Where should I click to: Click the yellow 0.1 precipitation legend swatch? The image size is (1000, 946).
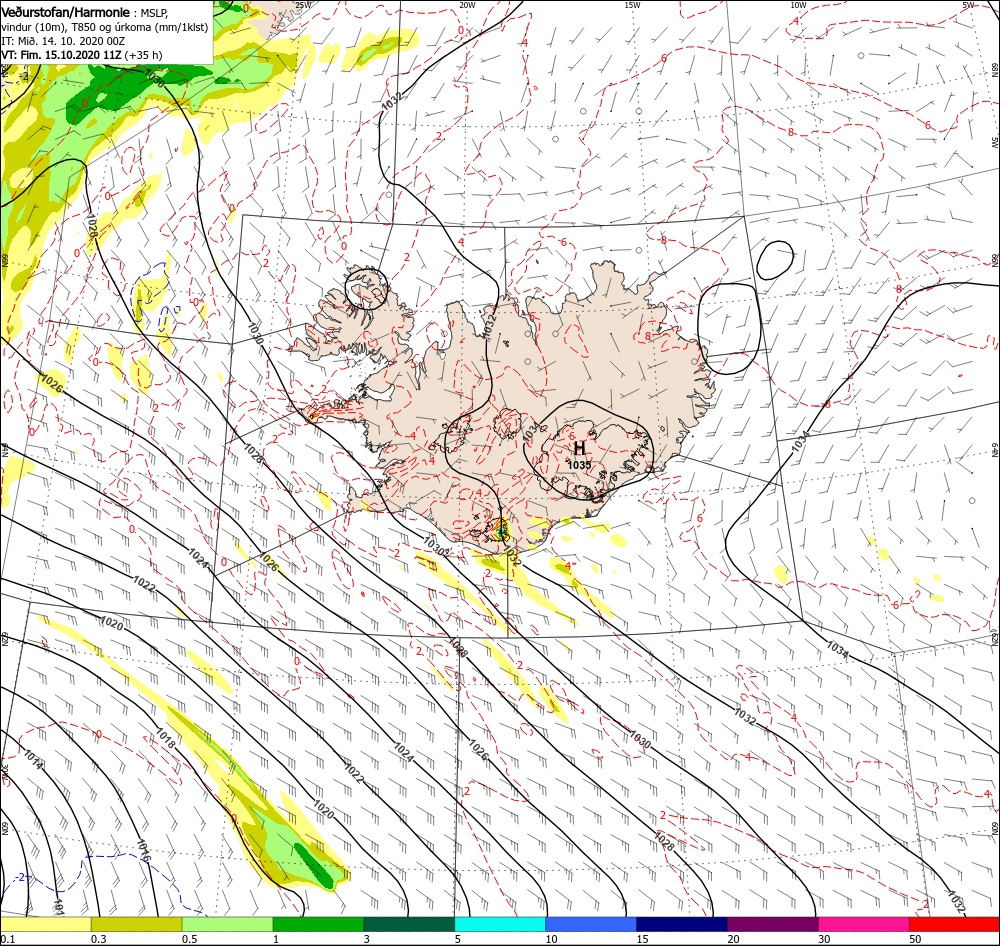46,924
